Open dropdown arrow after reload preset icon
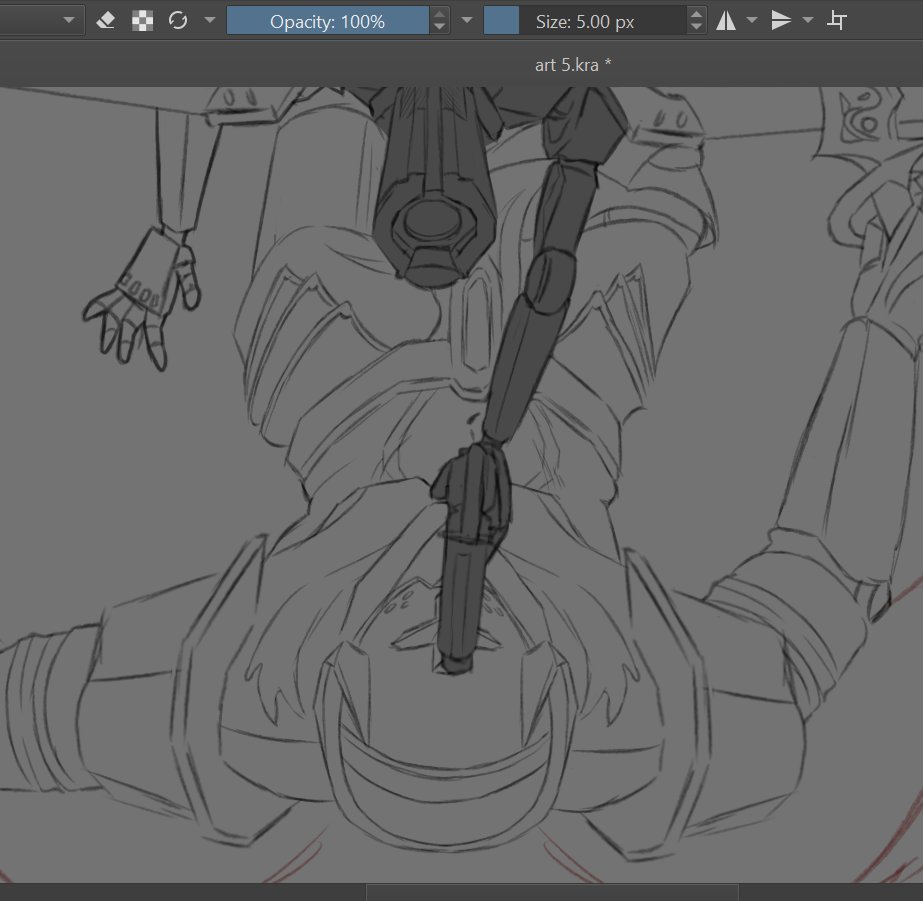 [210, 20]
